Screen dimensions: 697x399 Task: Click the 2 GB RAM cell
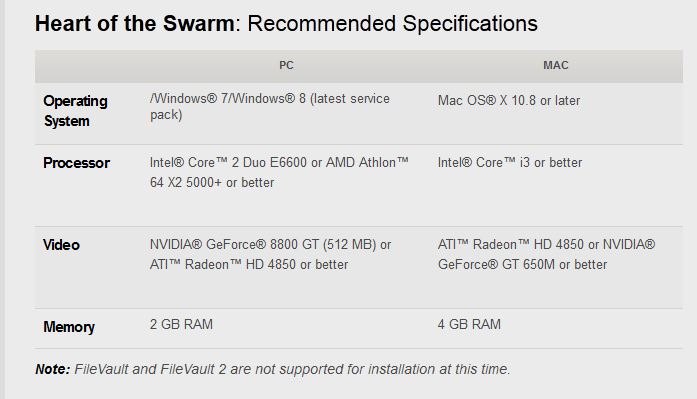pos(181,324)
